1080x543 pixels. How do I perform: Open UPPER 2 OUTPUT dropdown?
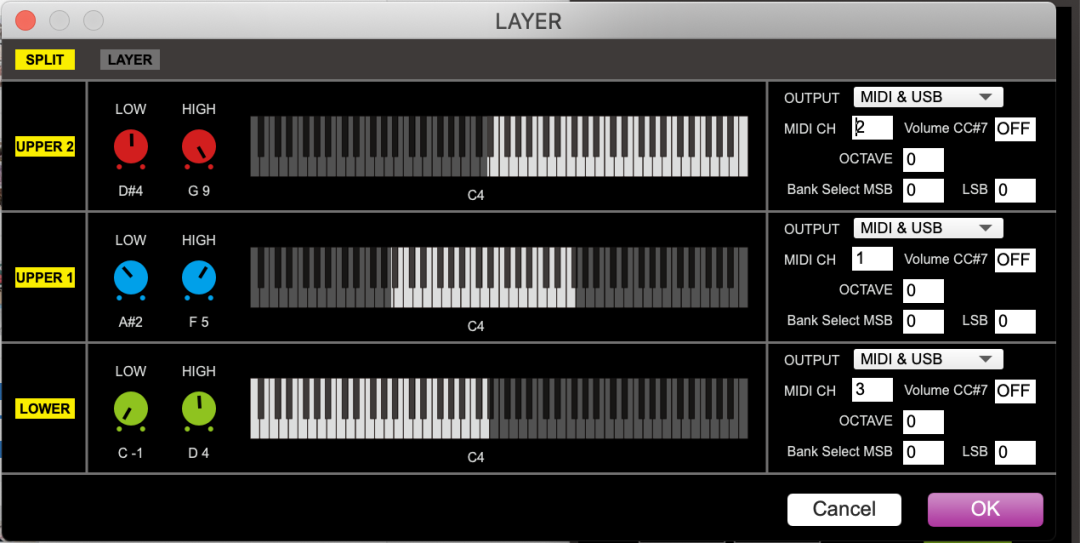coord(928,97)
